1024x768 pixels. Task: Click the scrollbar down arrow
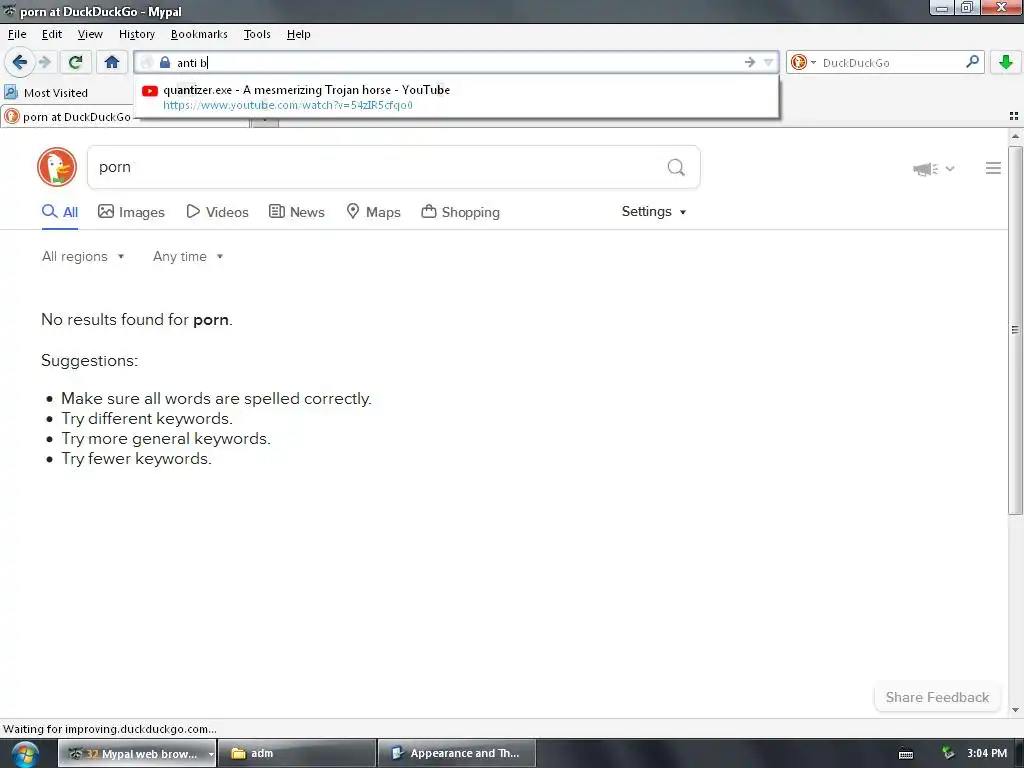pos(1015,710)
